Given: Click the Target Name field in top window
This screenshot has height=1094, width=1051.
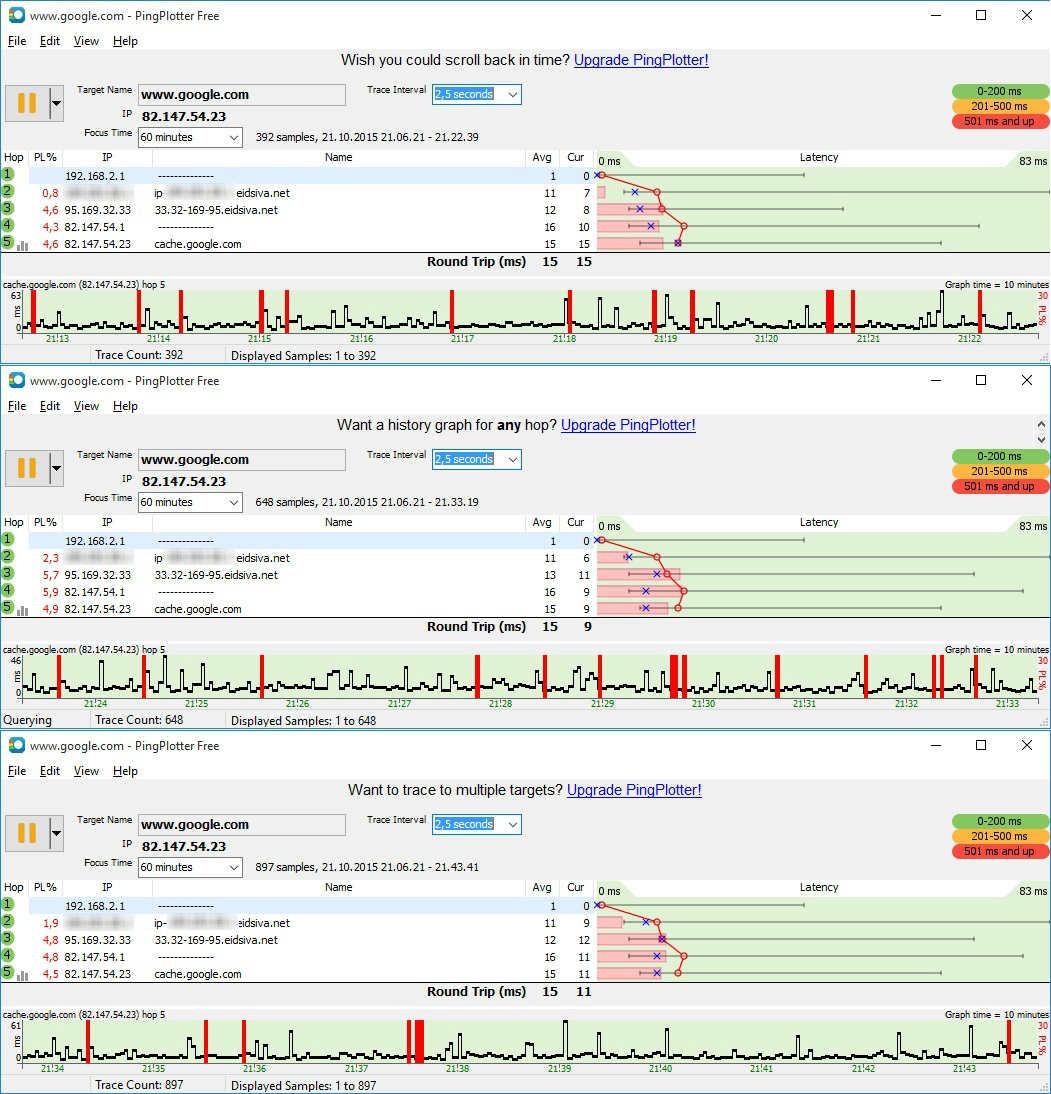Looking at the screenshot, I should coord(241,95).
